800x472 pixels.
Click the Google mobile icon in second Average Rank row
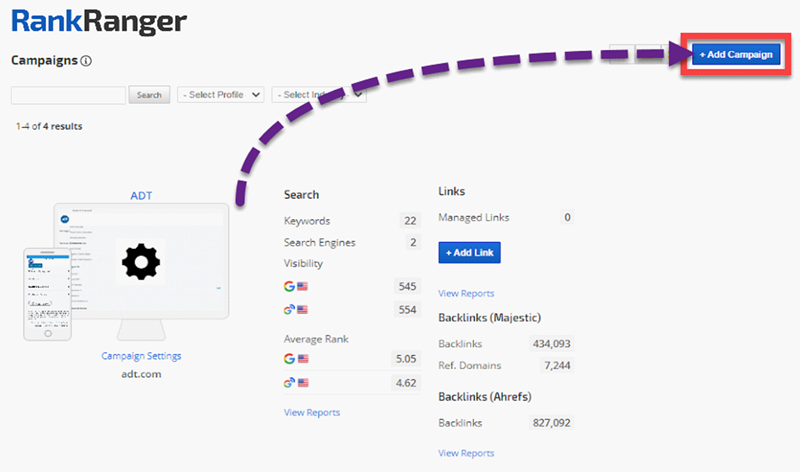(x=290, y=382)
